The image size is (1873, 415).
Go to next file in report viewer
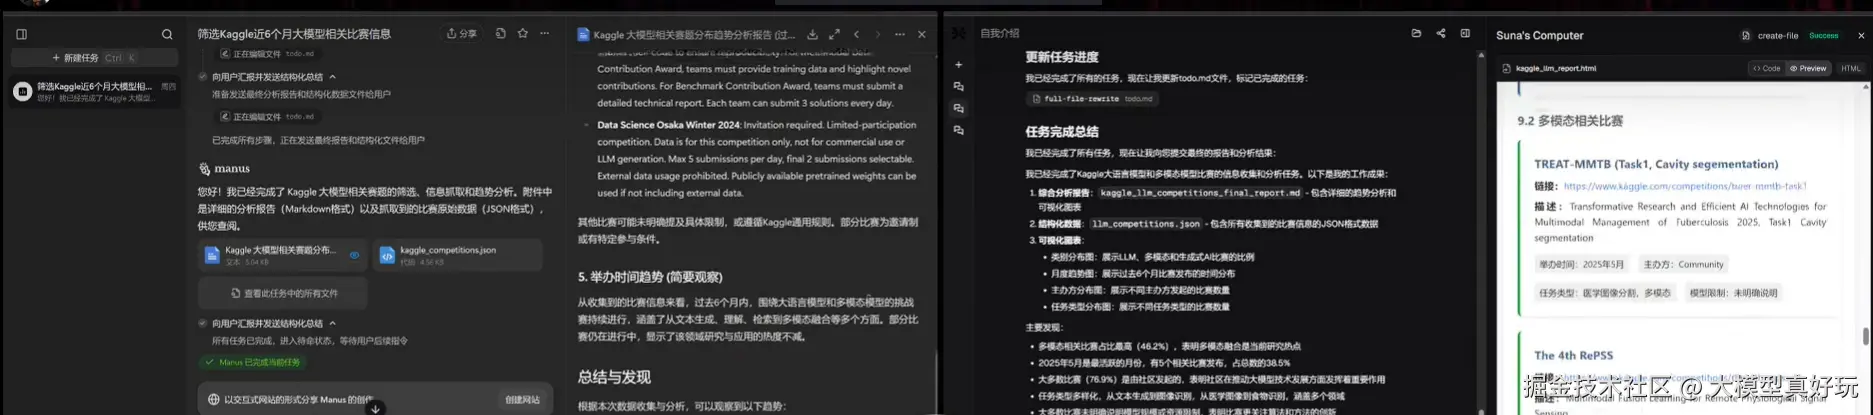(x=878, y=34)
